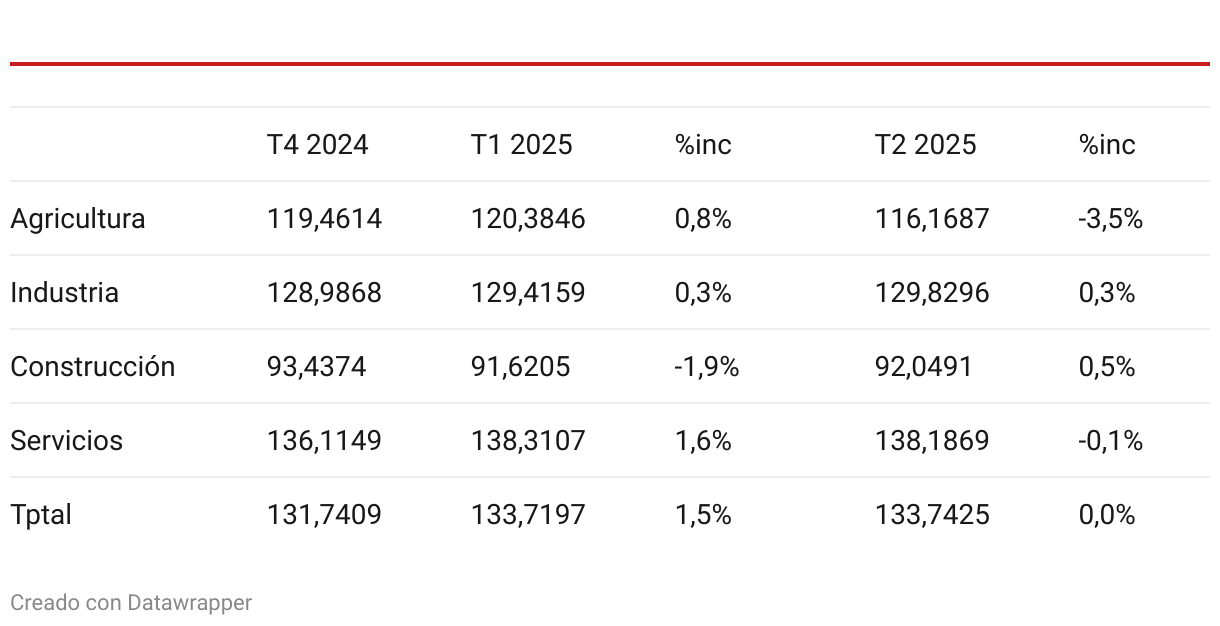Click the T2 2025 column header
This screenshot has width=1220, height=626.
[926, 145]
